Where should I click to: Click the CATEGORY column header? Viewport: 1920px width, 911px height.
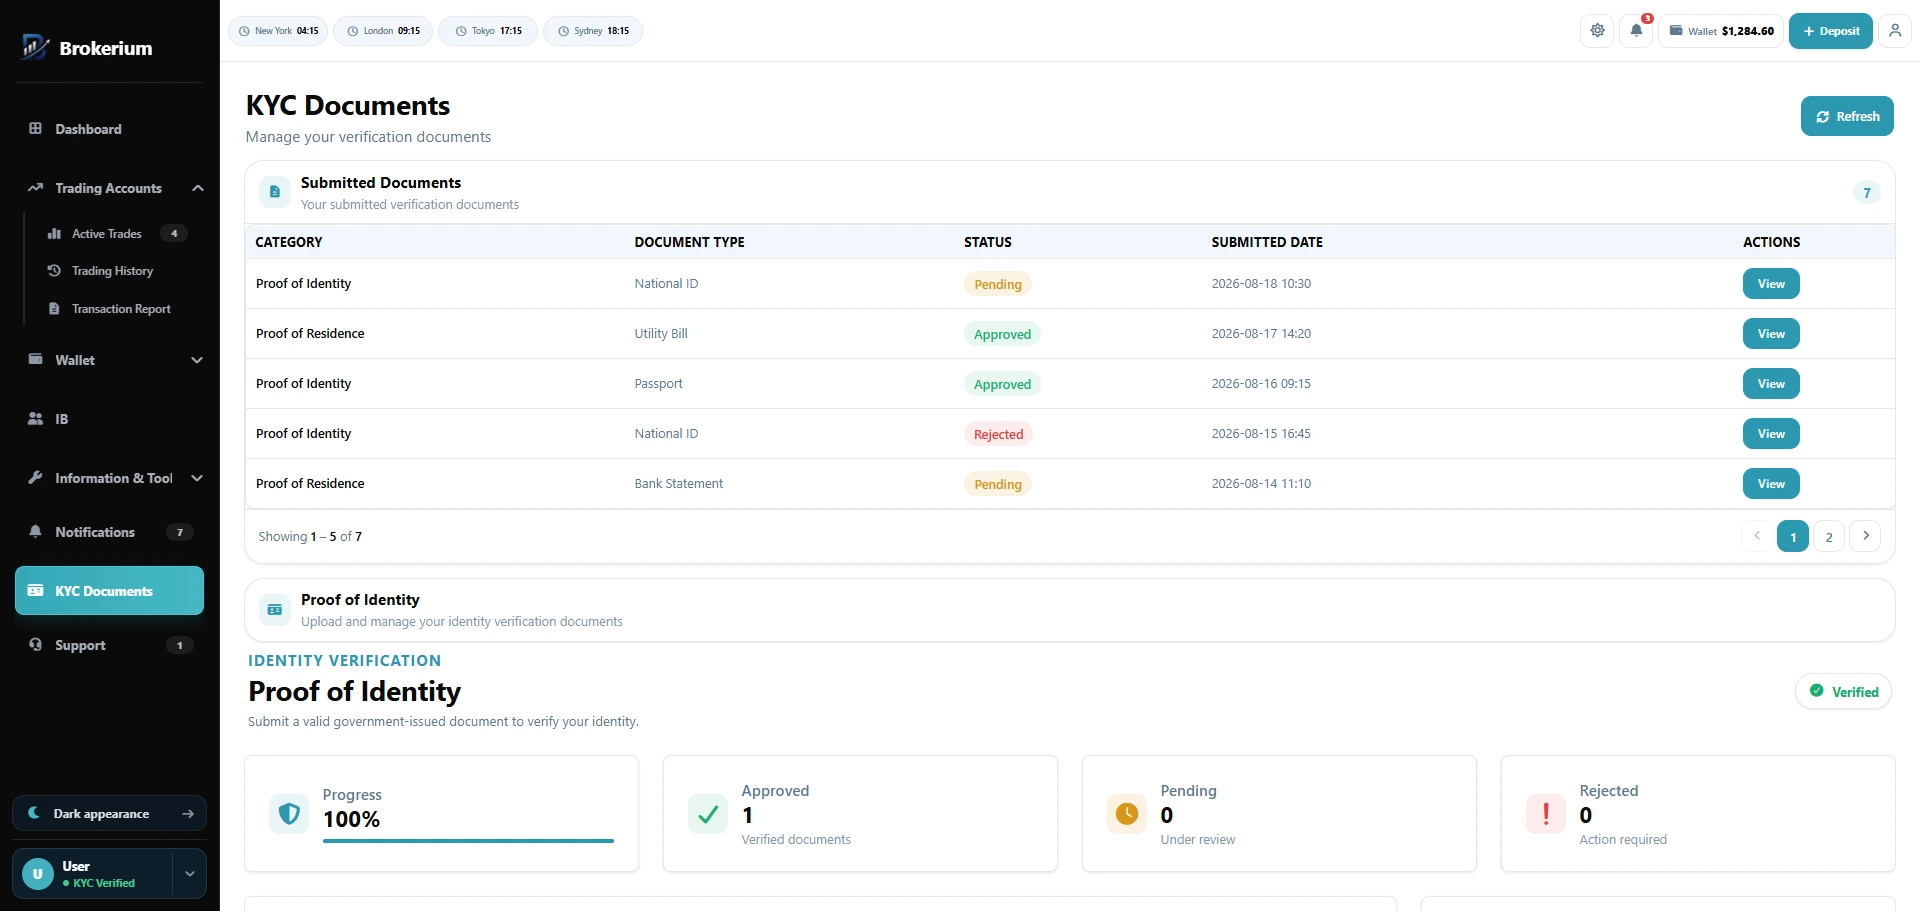tap(289, 242)
